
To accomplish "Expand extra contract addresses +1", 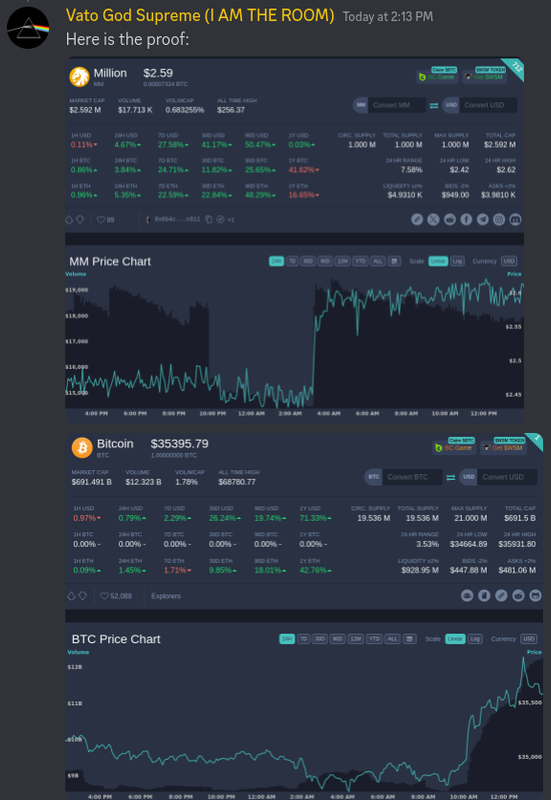I will [231, 220].
